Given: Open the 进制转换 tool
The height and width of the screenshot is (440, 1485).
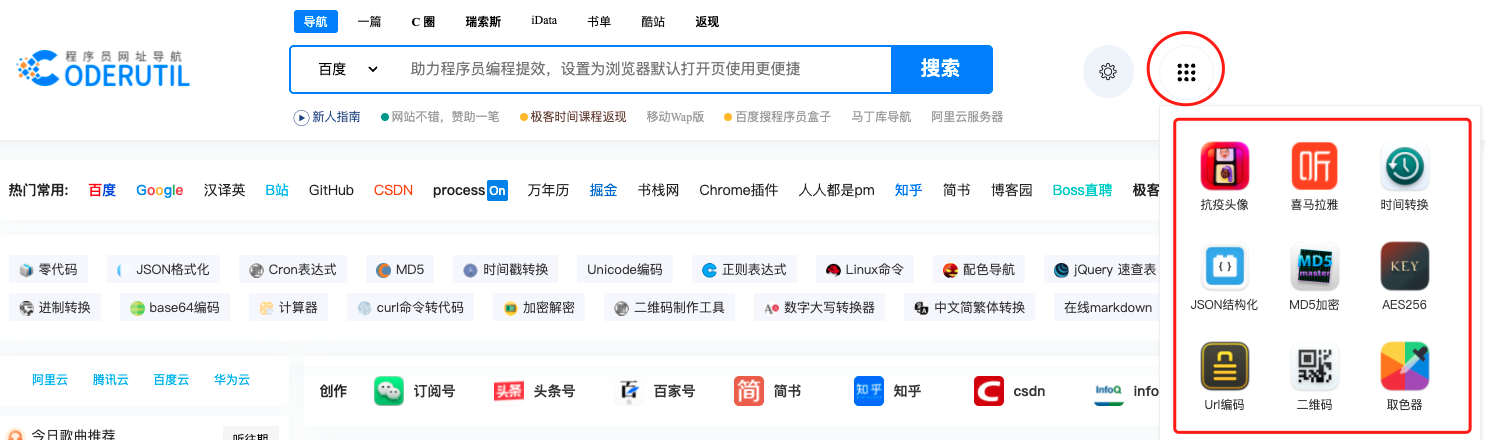Looking at the screenshot, I should point(55,307).
